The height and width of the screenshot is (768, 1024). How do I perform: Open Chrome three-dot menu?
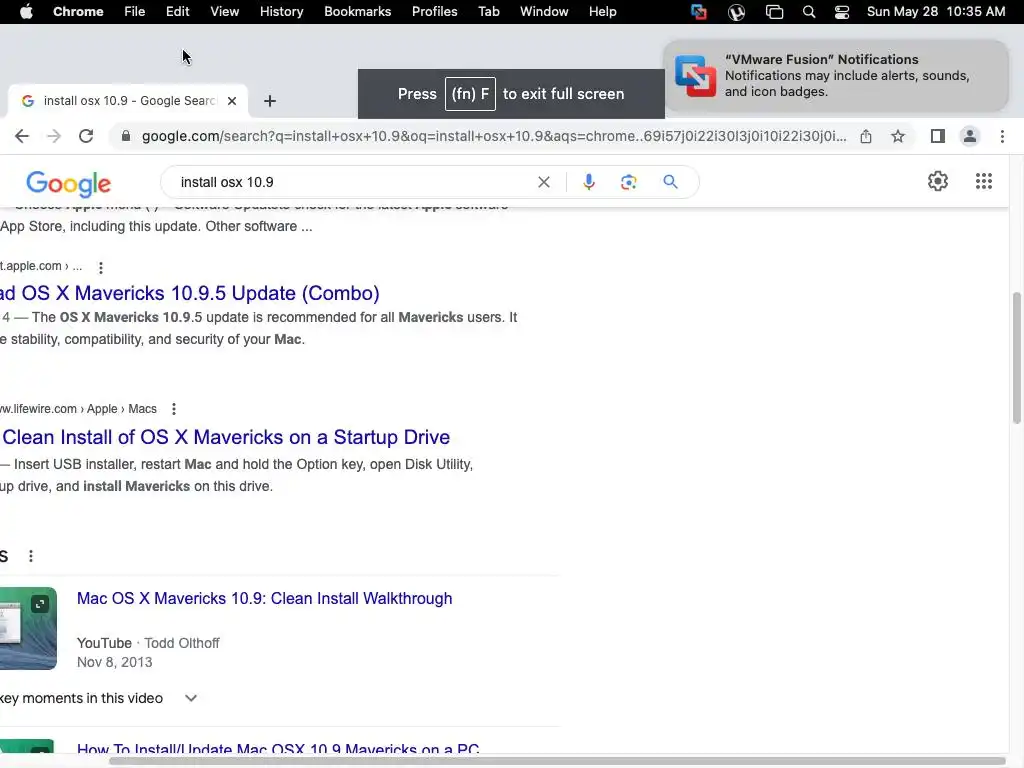coord(1002,136)
